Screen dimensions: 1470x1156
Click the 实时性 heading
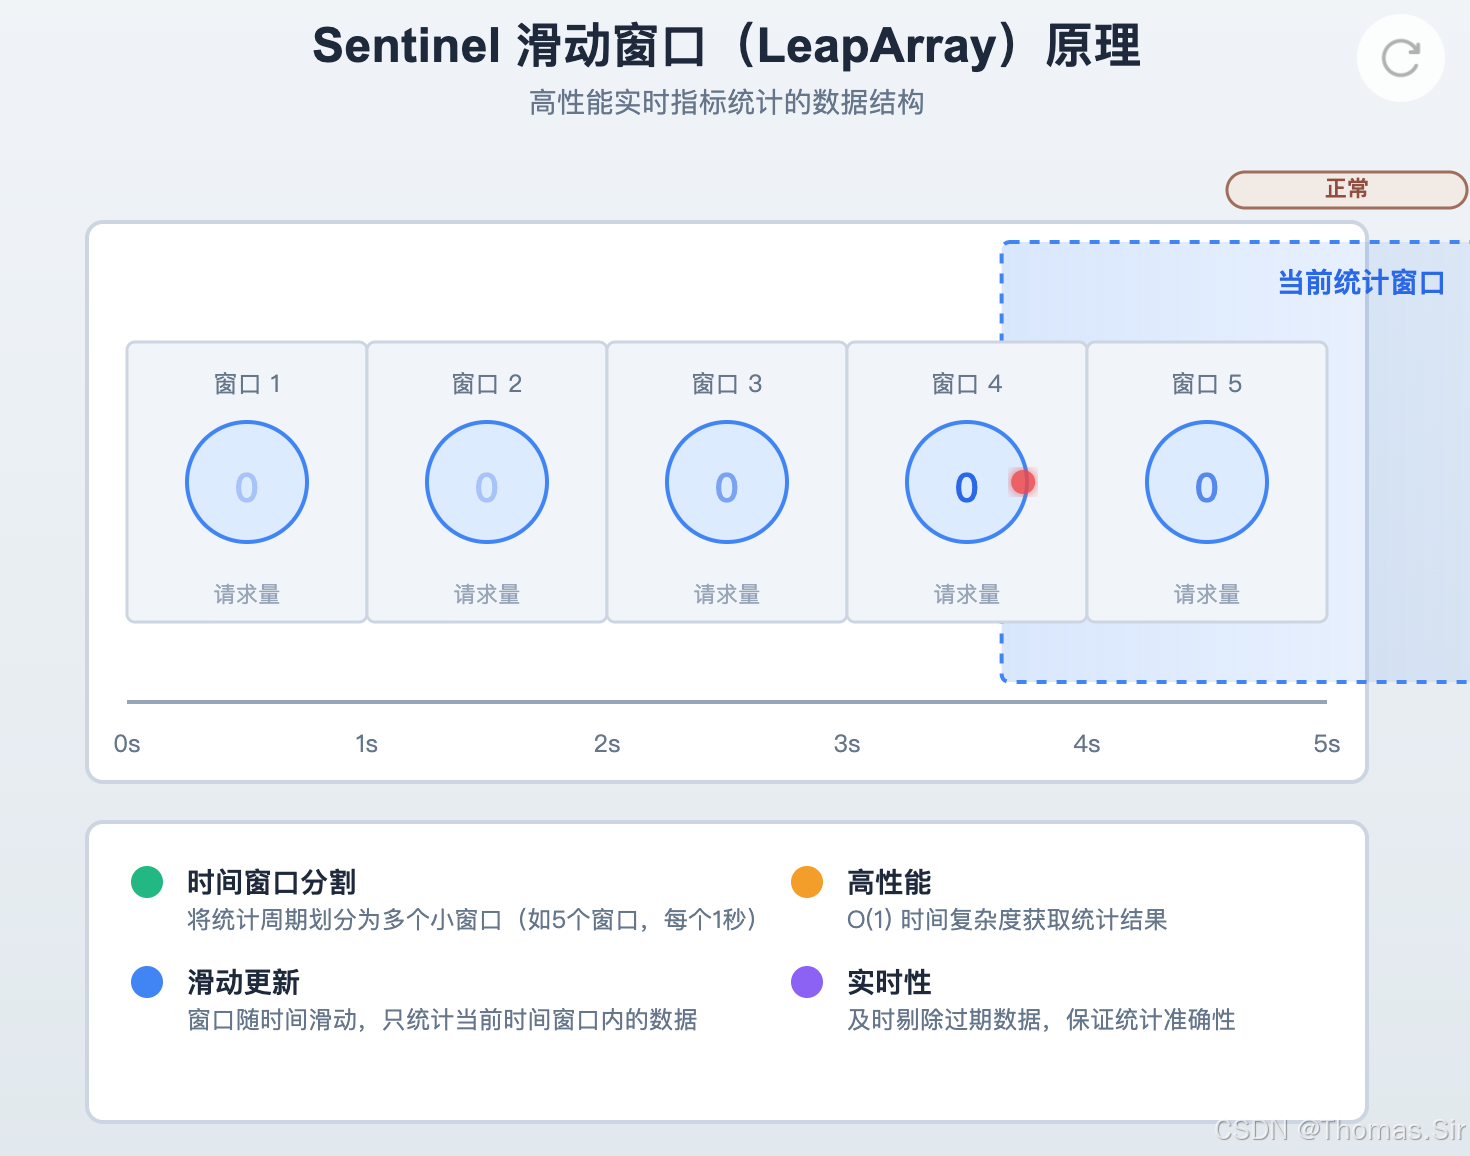[x=889, y=982]
